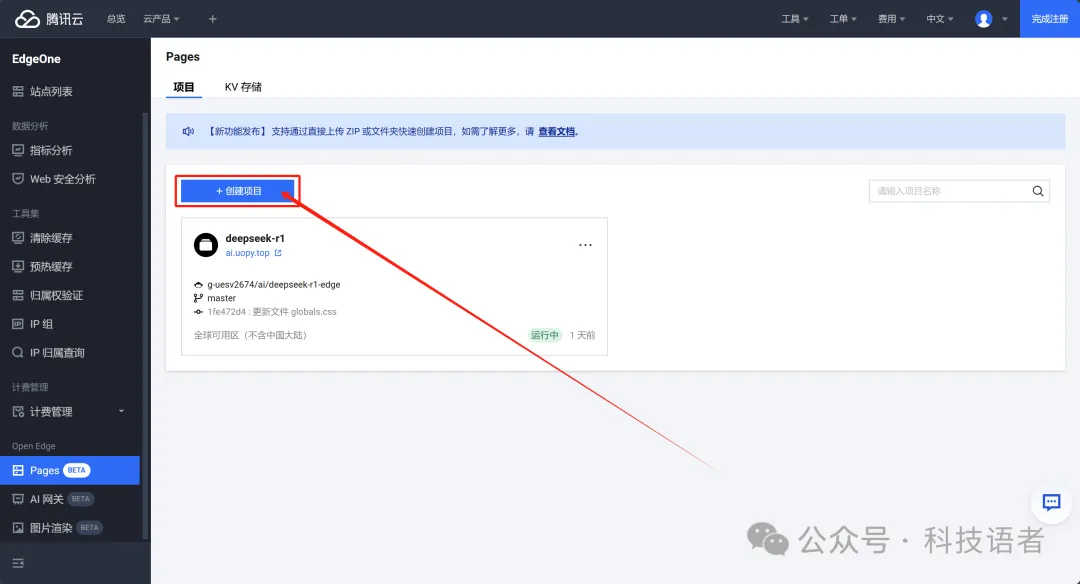Click the sidebar vertical scrollbar

145,325
